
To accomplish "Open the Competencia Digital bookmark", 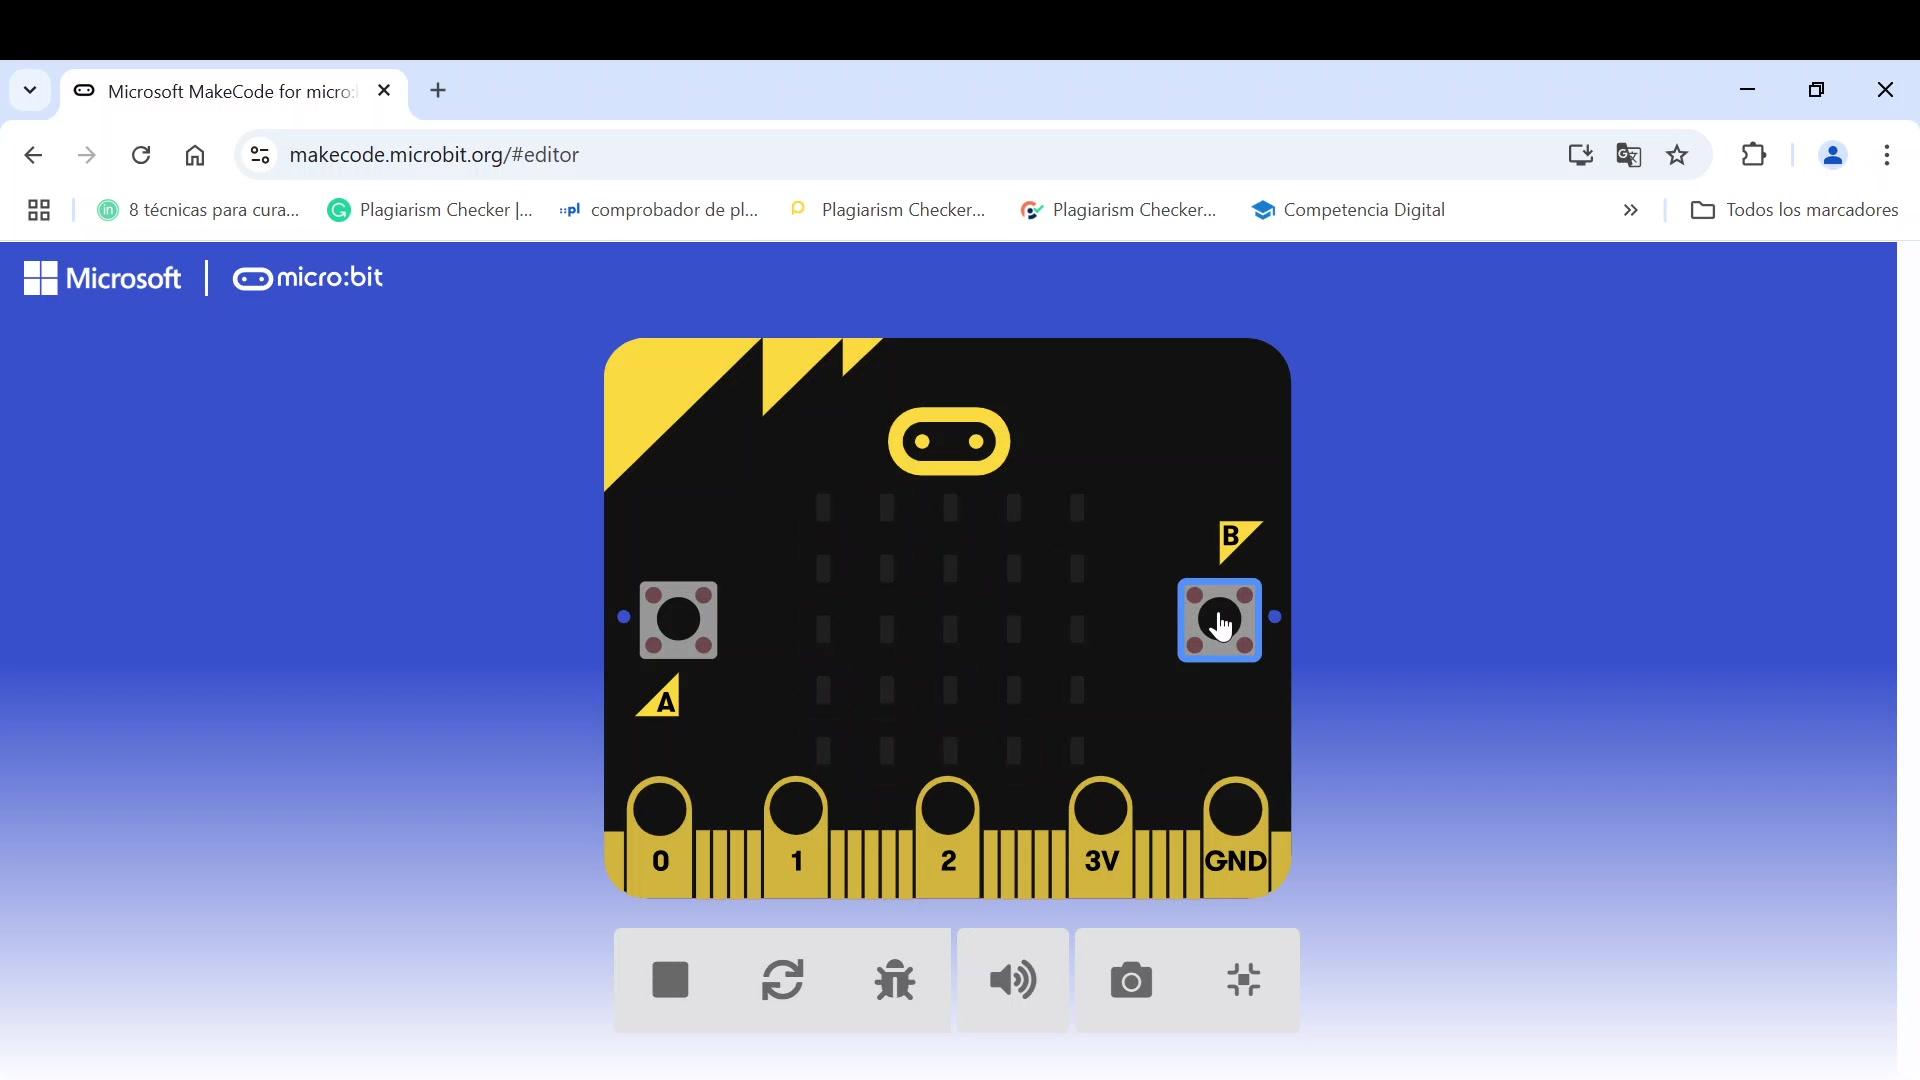I will click(1348, 210).
